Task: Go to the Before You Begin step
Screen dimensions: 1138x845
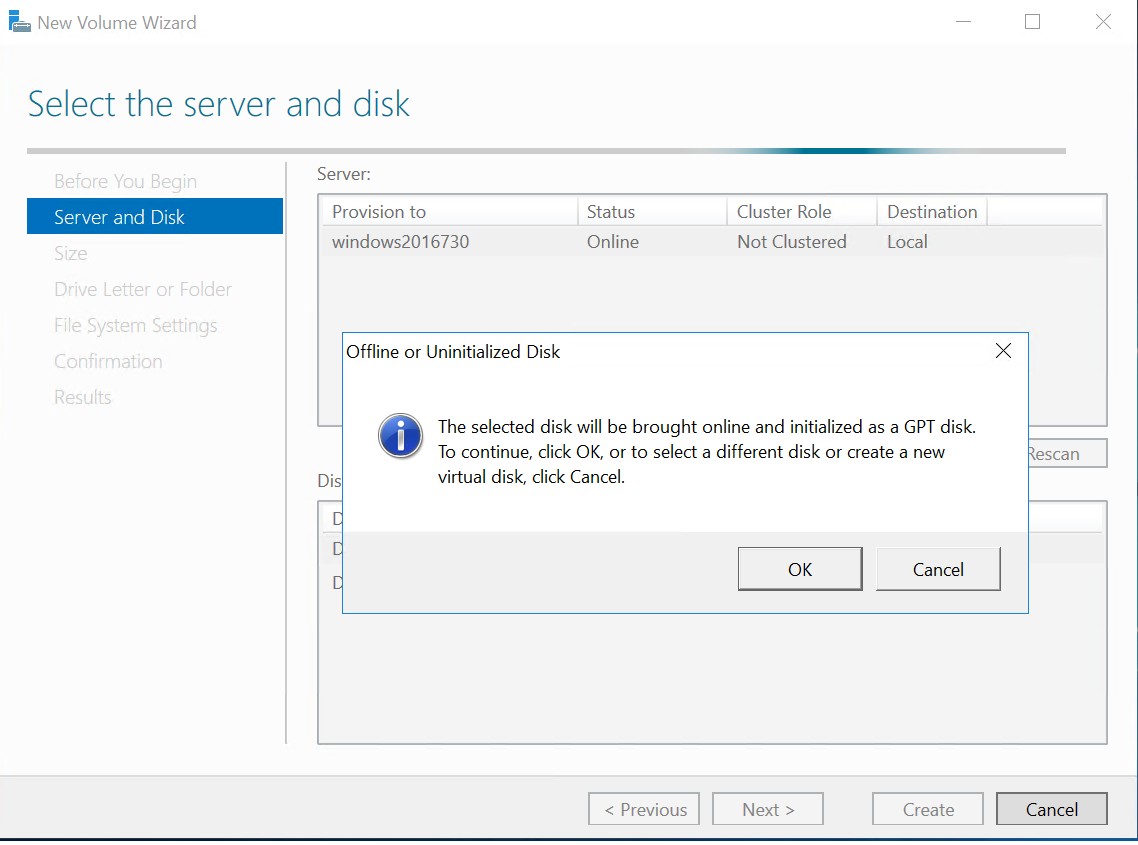Action: coord(125,181)
